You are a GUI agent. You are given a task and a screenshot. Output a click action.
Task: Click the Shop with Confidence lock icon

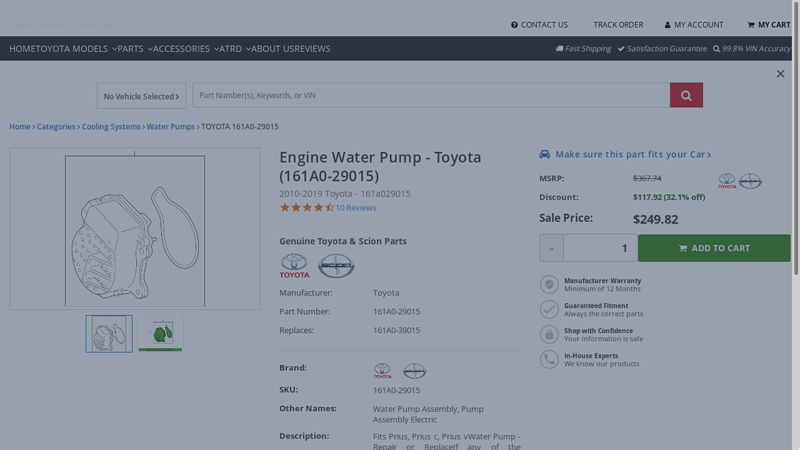point(549,334)
